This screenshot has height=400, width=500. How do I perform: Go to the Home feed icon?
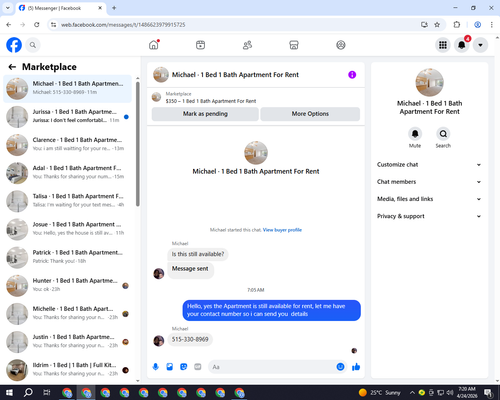tap(154, 45)
